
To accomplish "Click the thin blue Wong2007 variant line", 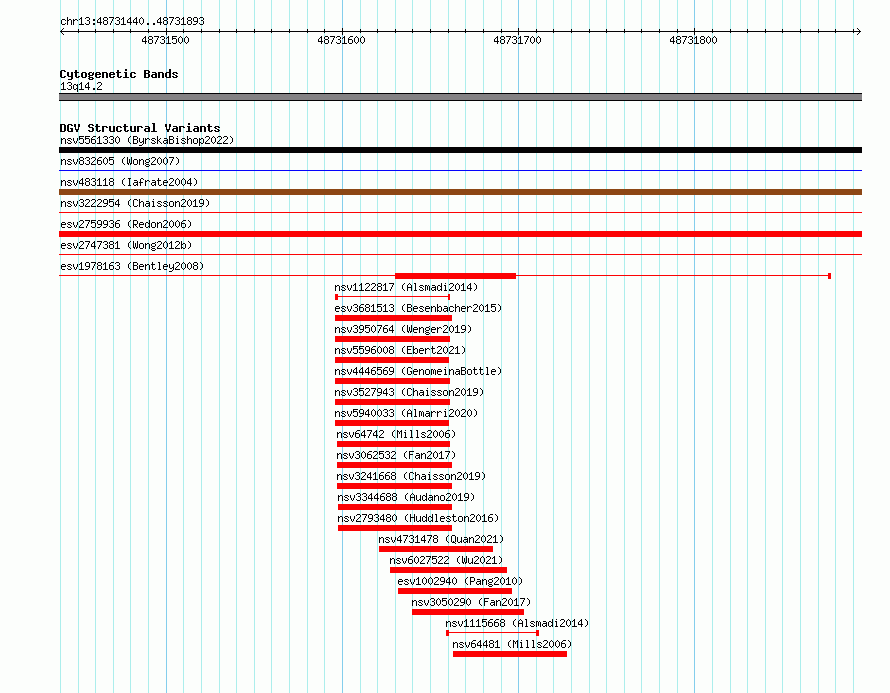I will 460,170.
